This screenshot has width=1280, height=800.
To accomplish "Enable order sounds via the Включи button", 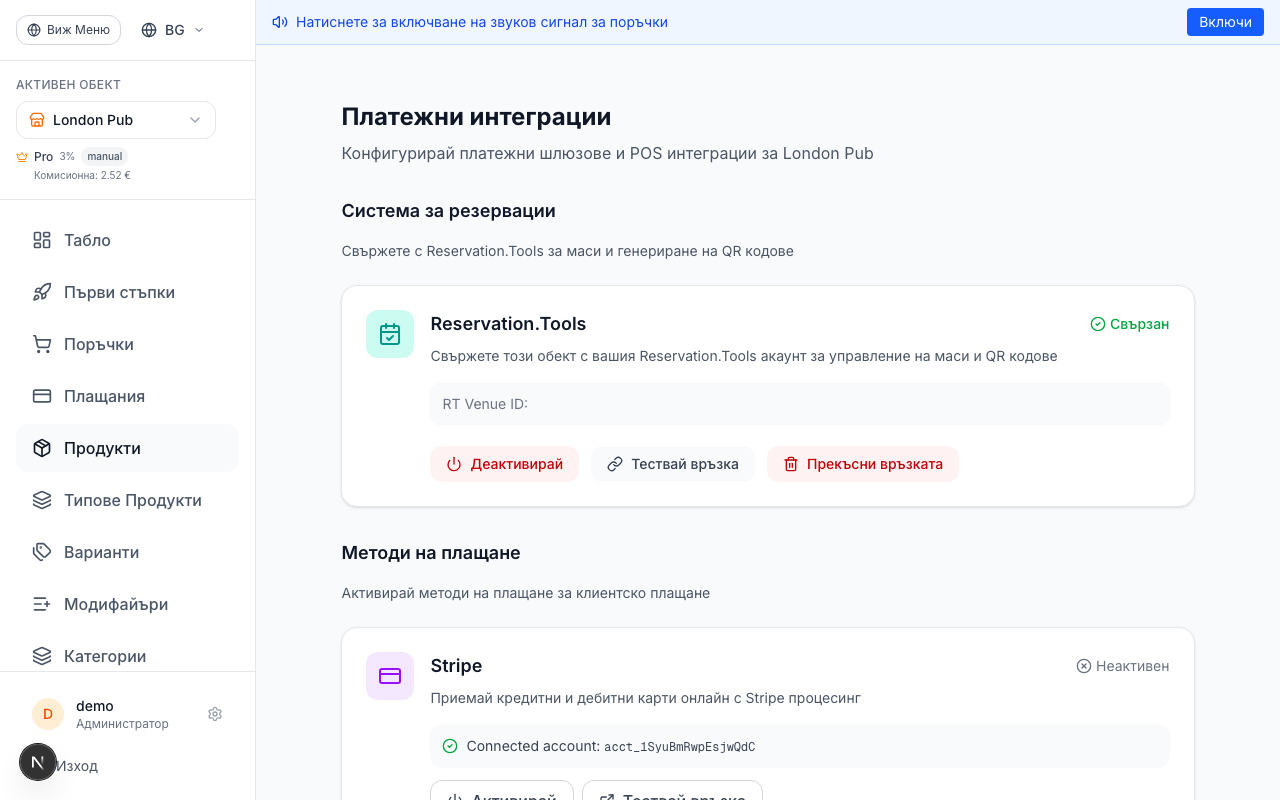I will pos(1225,21).
